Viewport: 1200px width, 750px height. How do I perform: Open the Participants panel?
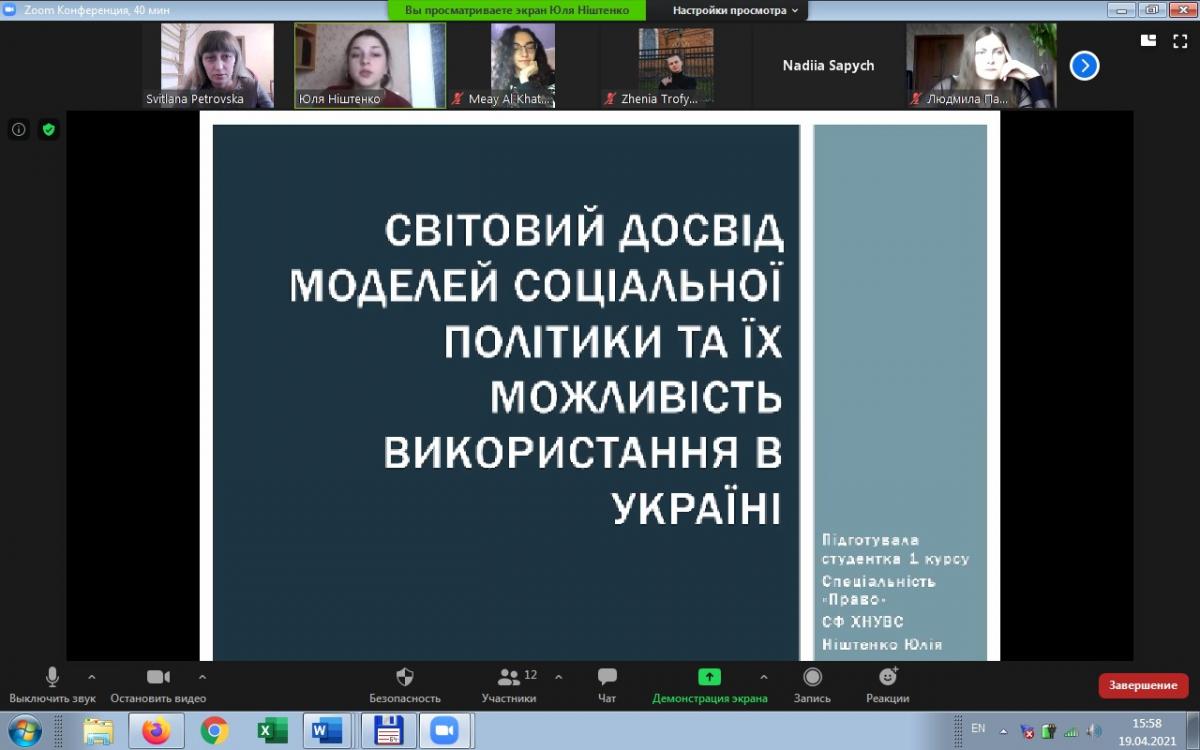tap(509, 678)
